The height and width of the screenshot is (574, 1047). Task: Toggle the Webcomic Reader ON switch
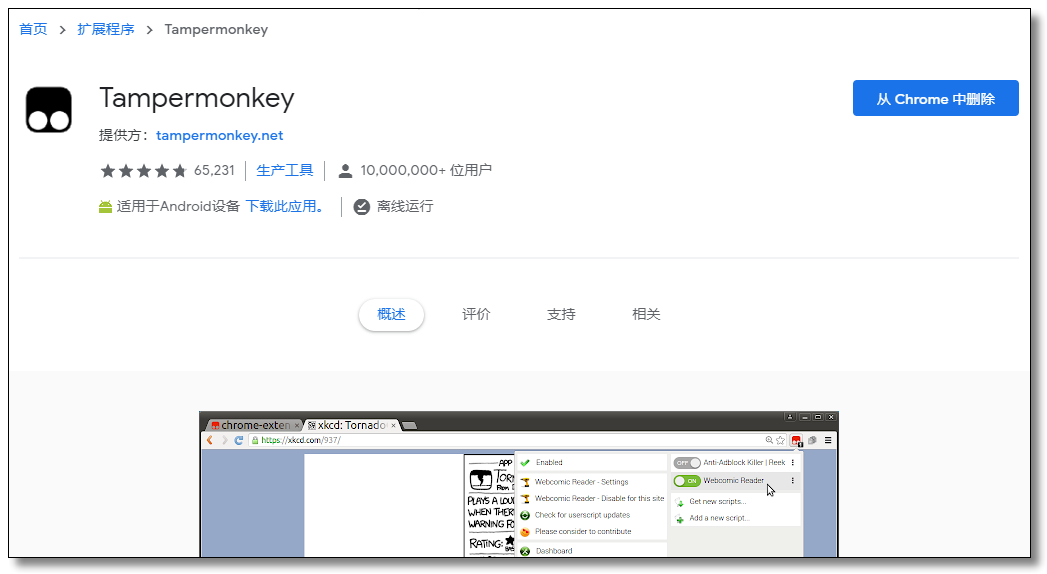(686, 481)
